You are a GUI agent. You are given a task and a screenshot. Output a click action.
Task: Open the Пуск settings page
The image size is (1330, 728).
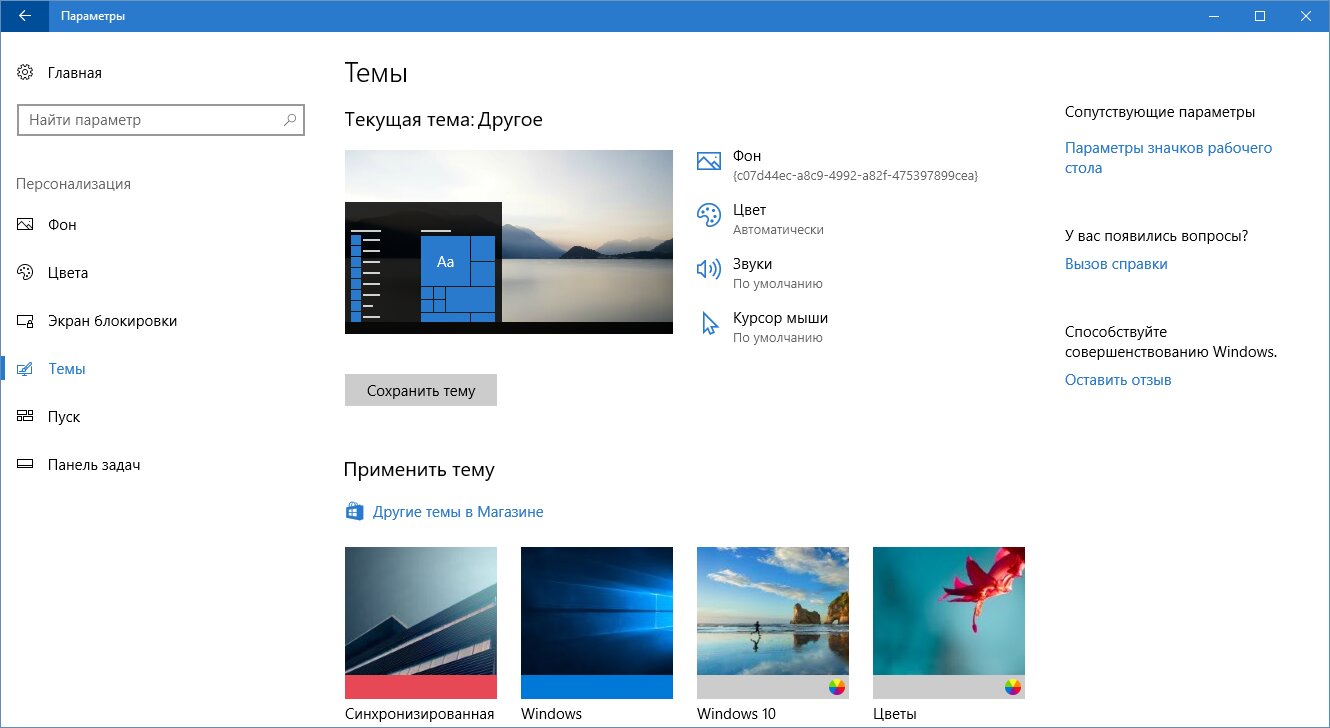point(64,417)
